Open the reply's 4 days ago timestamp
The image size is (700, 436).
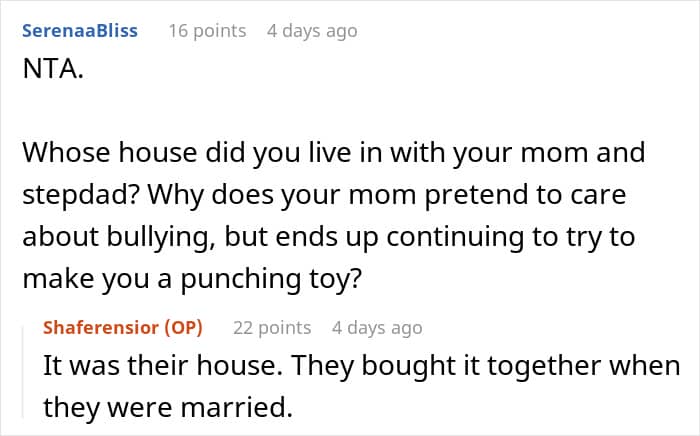point(377,328)
